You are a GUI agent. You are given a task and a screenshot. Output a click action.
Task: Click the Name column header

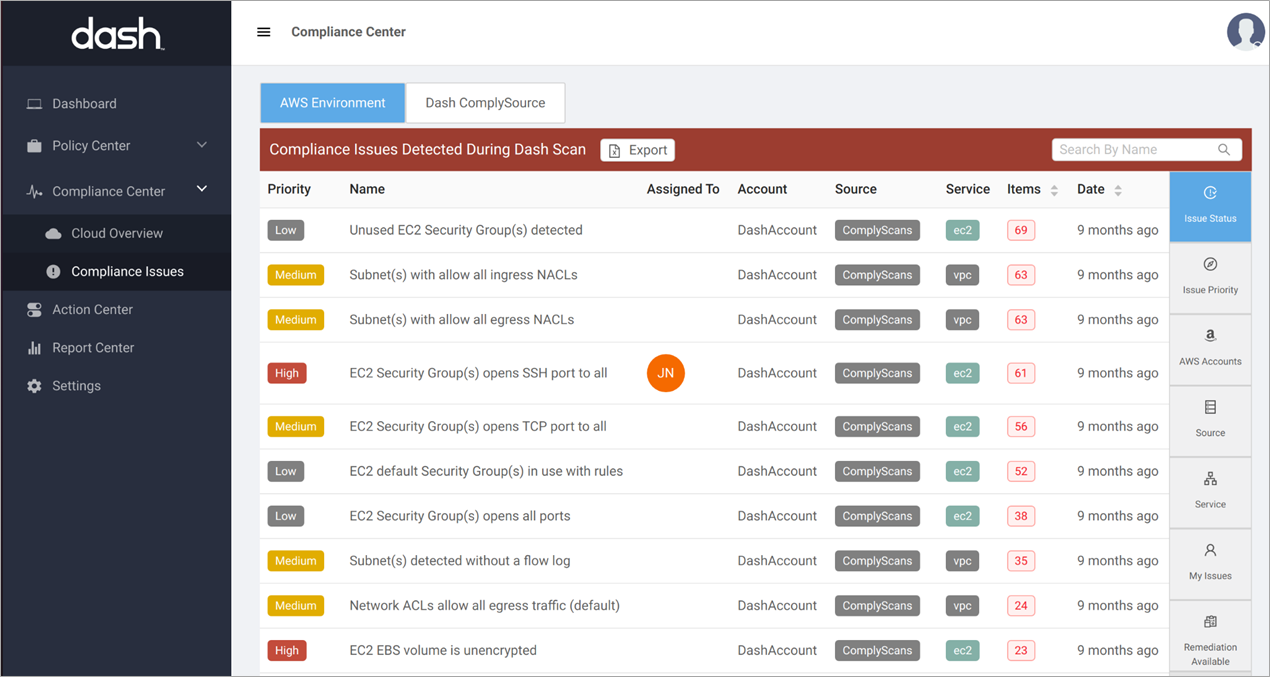pyautogui.click(x=367, y=189)
